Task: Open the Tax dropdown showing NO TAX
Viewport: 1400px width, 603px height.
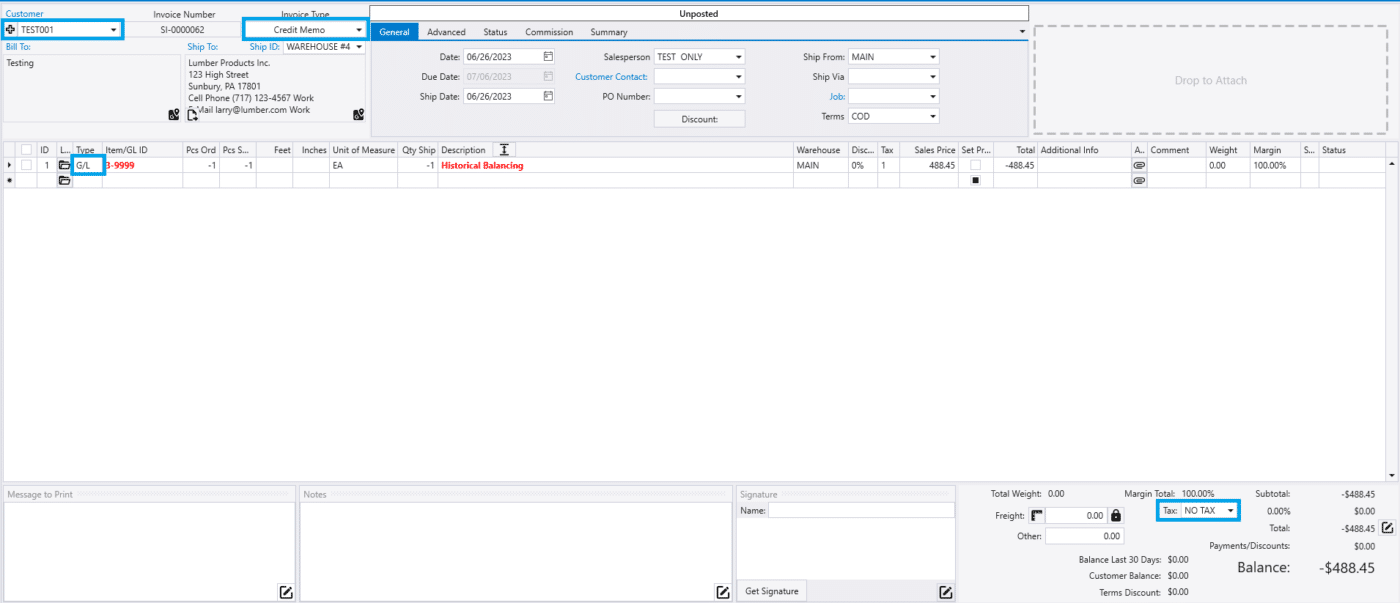Action: [1231, 511]
